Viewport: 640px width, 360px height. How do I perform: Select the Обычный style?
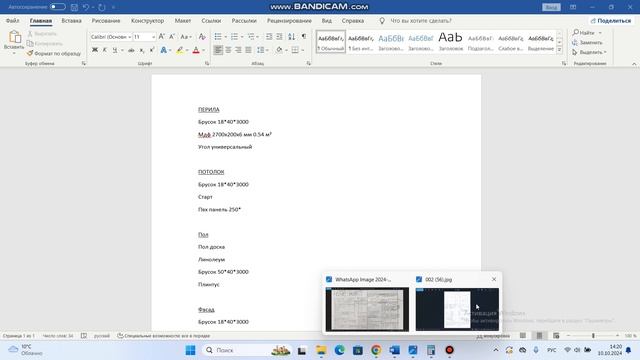pos(331,42)
